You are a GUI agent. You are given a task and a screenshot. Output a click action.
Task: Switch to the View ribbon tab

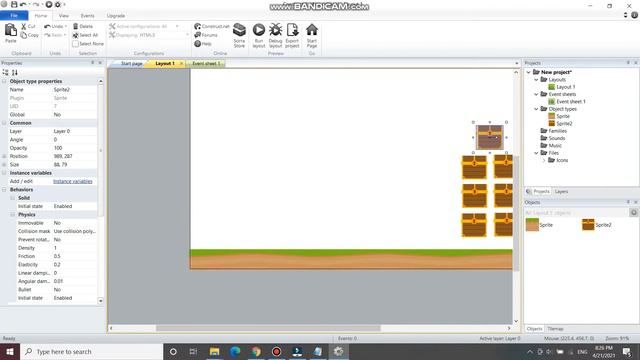pos(64,16)
